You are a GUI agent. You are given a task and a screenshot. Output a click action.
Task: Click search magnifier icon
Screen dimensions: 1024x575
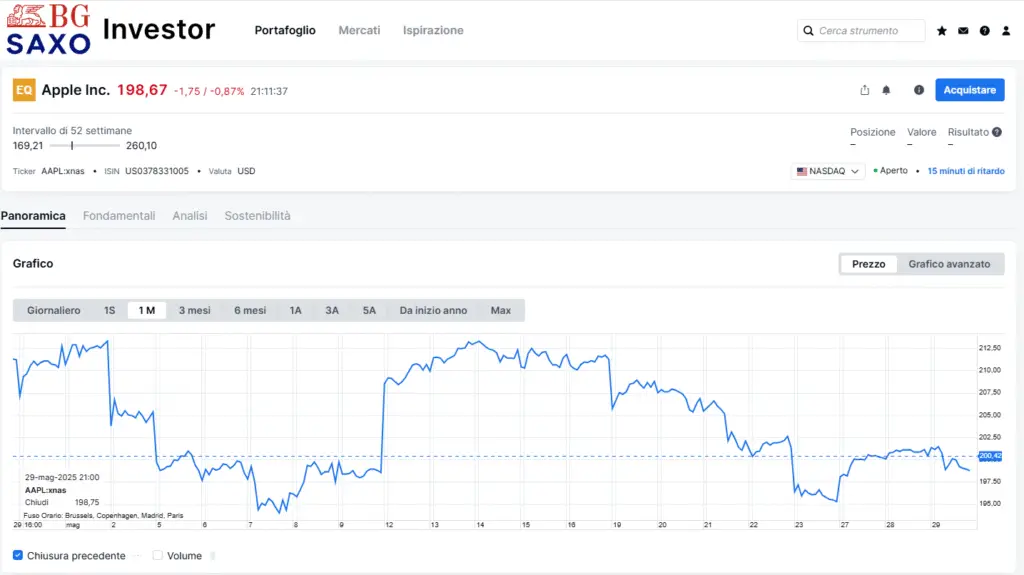click(x=808, y=31)
